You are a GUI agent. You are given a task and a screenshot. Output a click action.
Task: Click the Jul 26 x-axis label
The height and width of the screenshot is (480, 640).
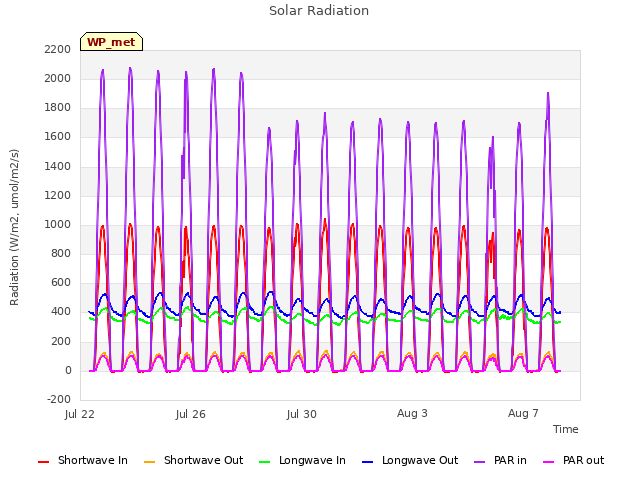[191, 414]
